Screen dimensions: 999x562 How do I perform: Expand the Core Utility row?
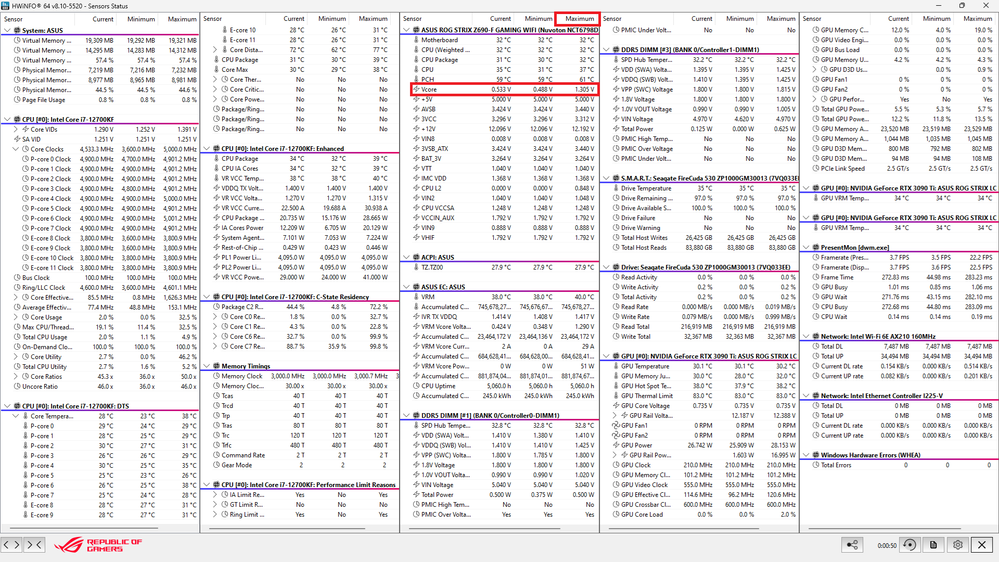[16, 357]
